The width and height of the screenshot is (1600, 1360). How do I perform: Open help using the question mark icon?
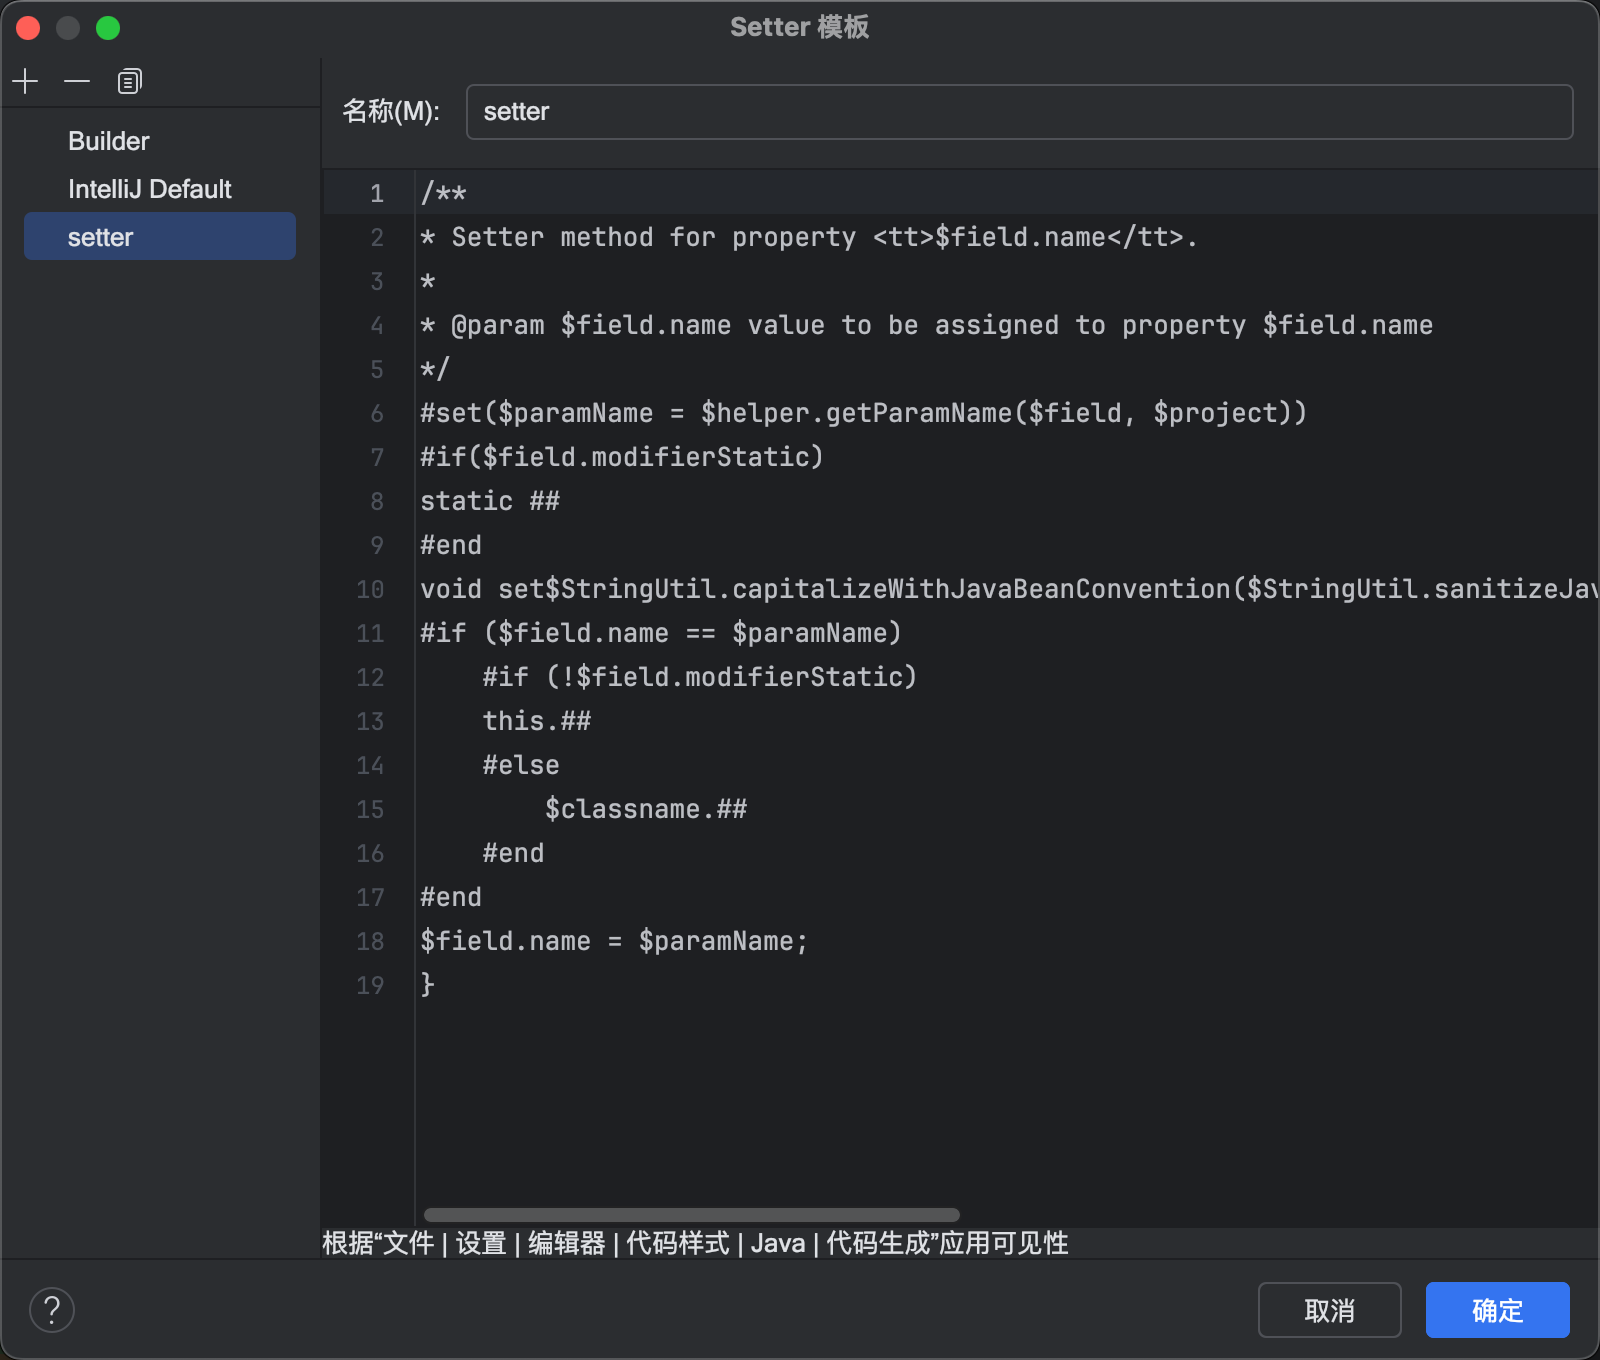52,1309
